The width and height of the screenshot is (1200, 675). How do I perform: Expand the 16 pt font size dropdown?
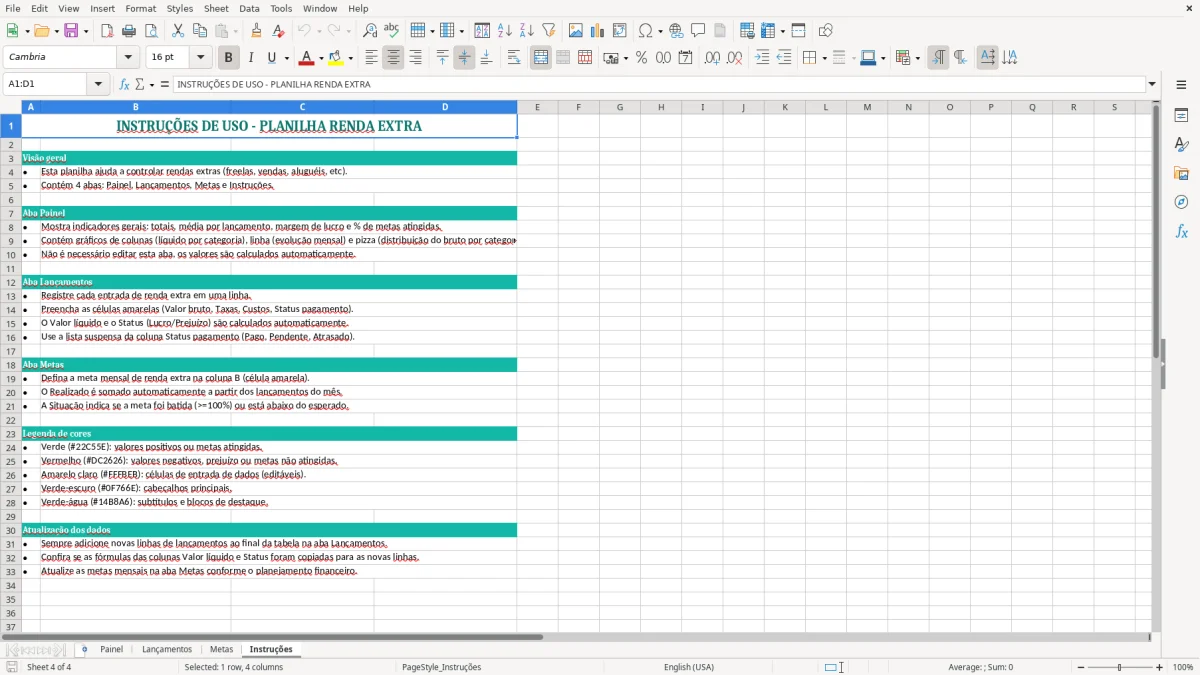pyautogui.click(x=201, y=57)
